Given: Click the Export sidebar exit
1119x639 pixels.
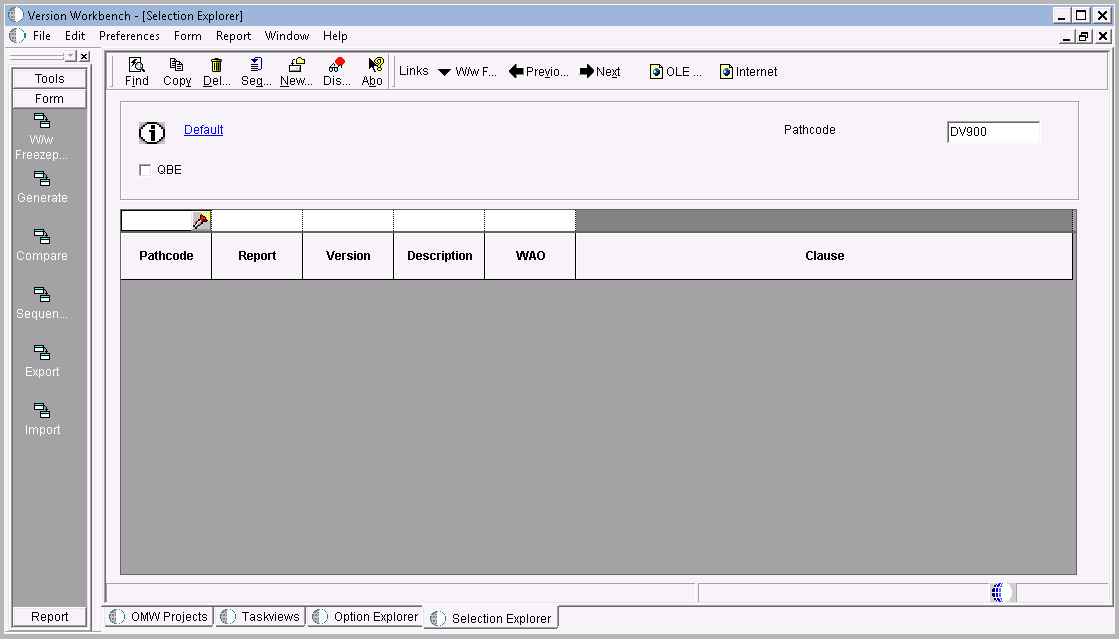Looking at the screenshot, I should point(41,360).
